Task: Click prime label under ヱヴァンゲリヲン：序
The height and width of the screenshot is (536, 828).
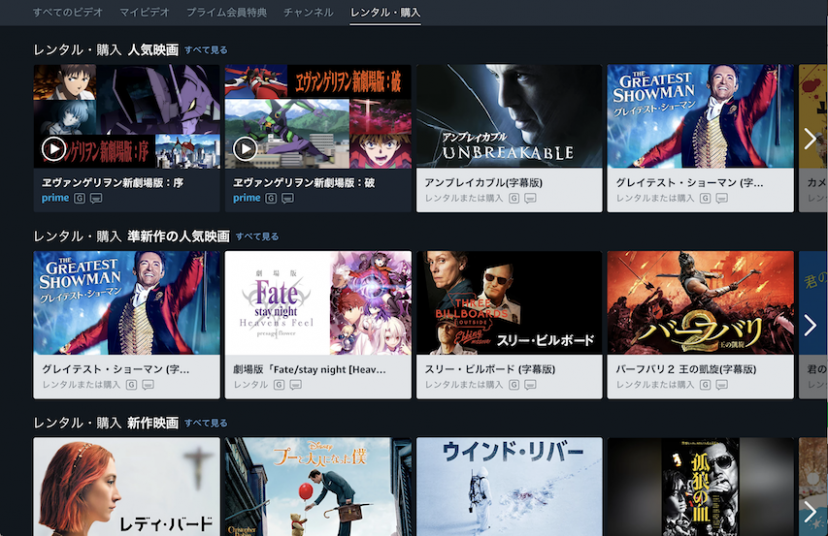Action: (55, 198)
